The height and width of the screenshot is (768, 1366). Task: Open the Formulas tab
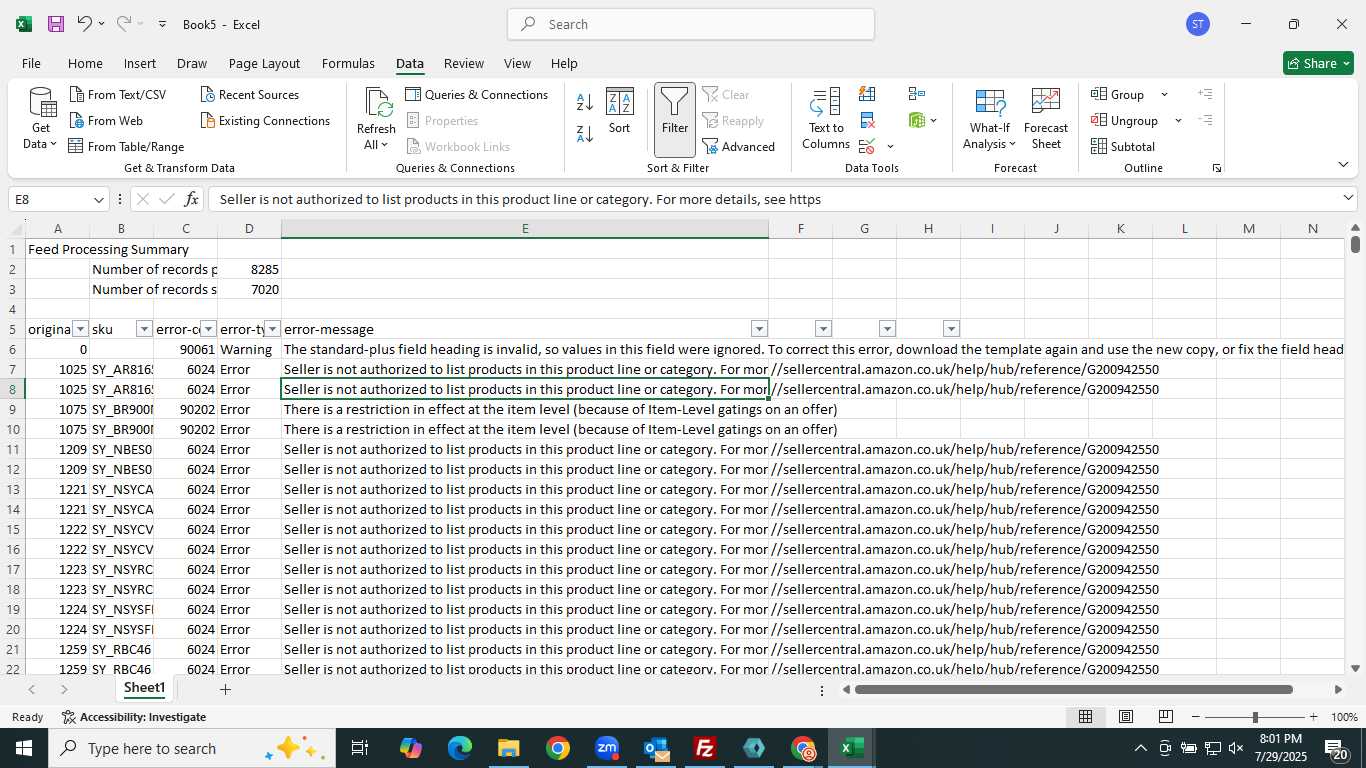(348, 63)
